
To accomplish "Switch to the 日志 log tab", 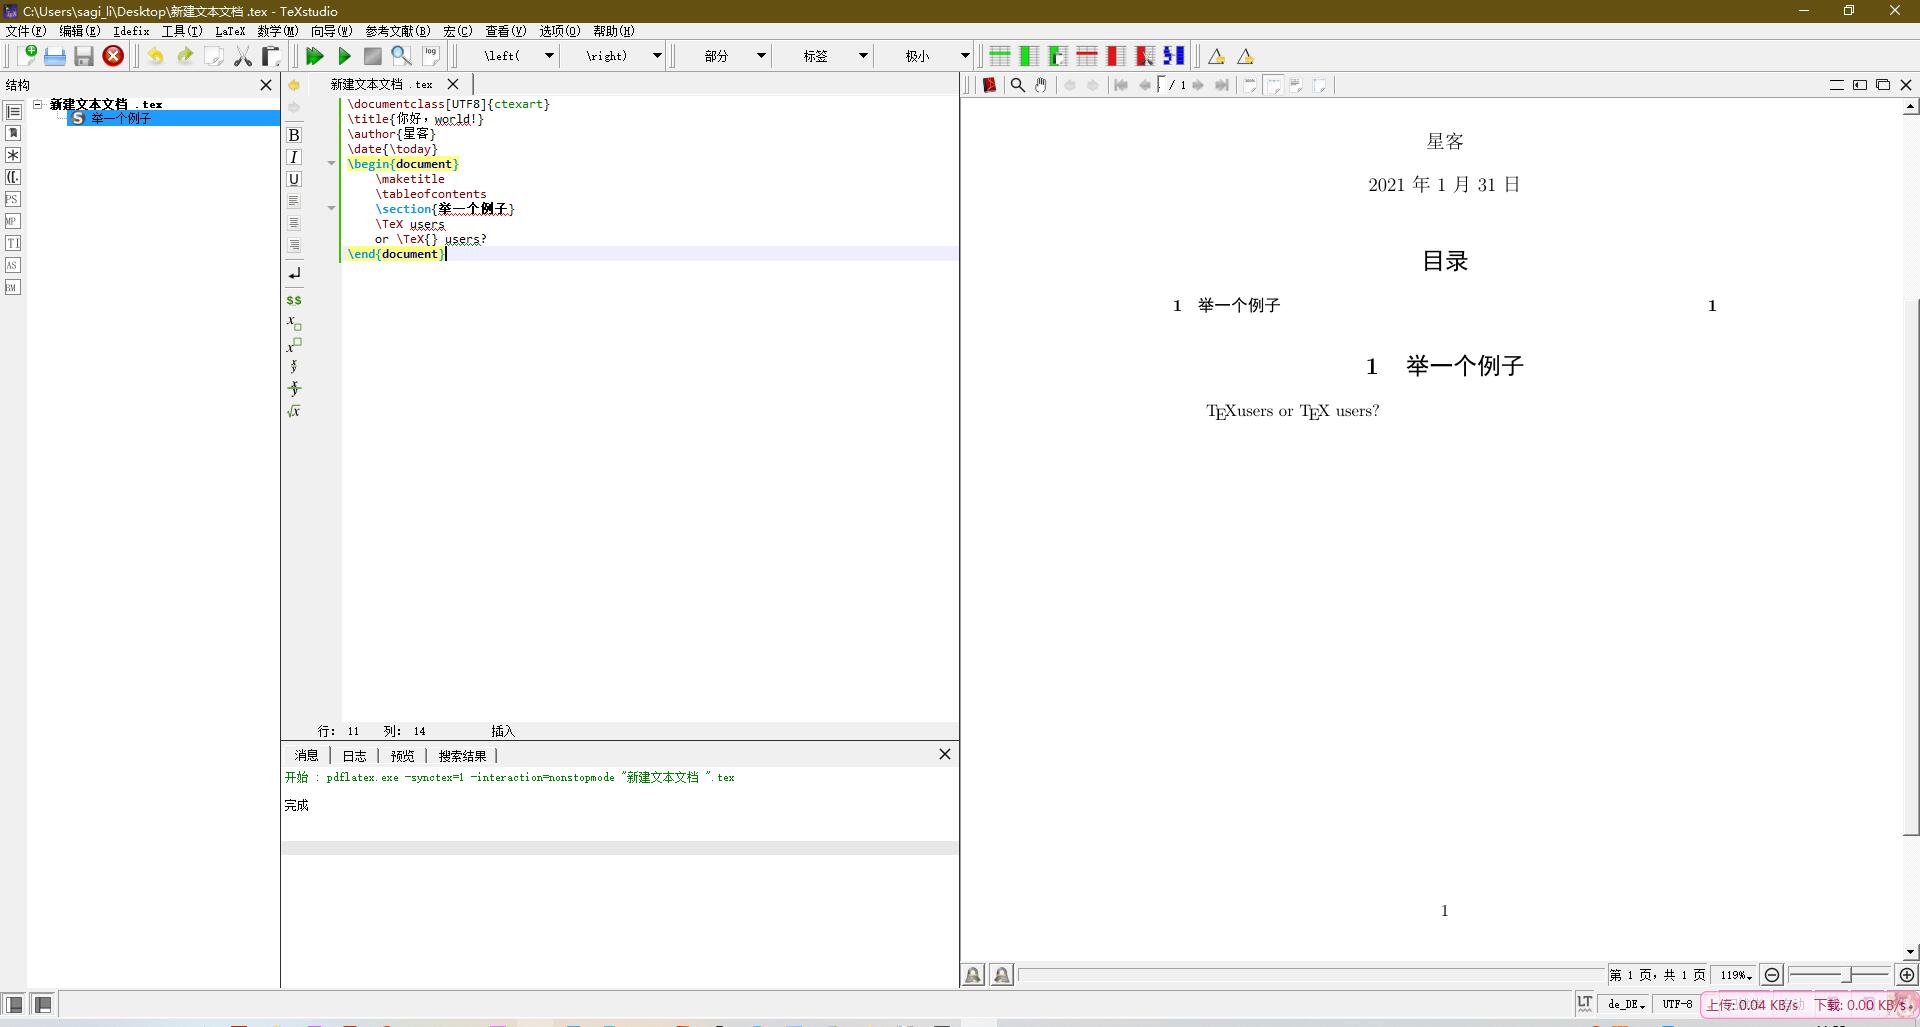I will pos(354,756).
